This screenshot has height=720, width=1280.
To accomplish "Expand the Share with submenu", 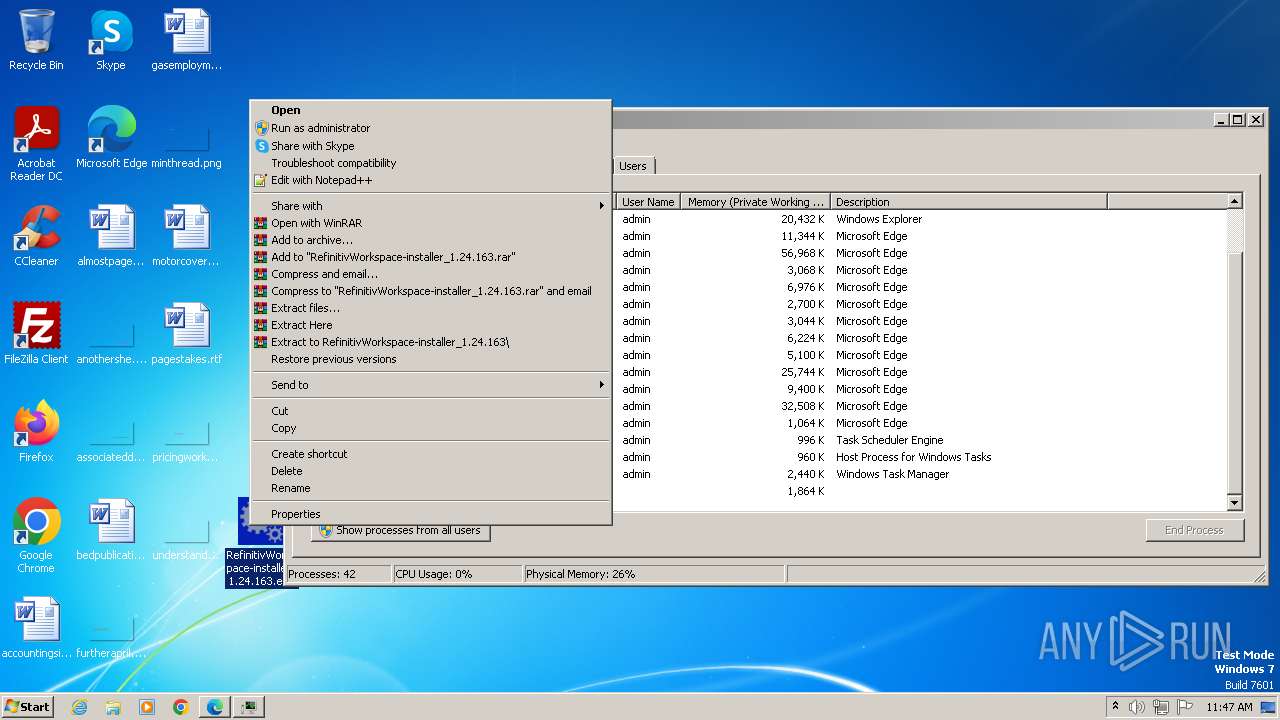I will coord(430,206).
